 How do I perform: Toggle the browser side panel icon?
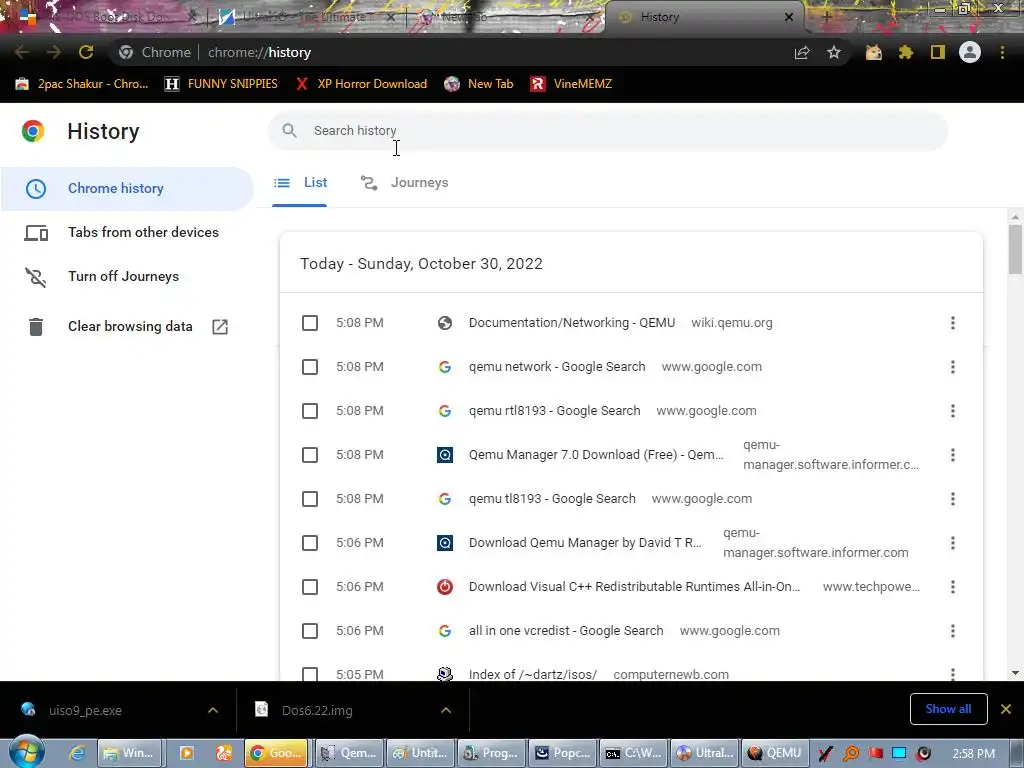tap(938, 52)
